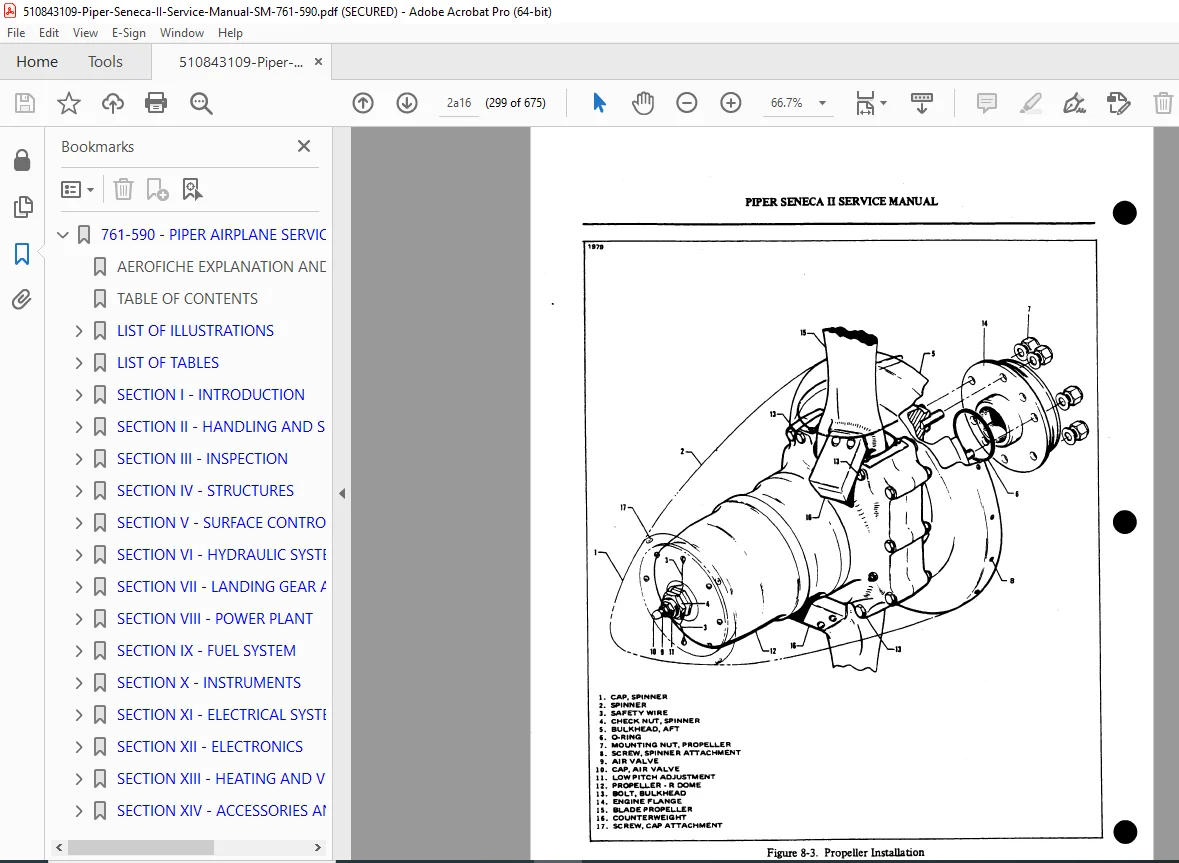Image resolution: width=1179 pixels, height=863 pixels.
Task: Close the Bookmarks panel
Action: 304,146
